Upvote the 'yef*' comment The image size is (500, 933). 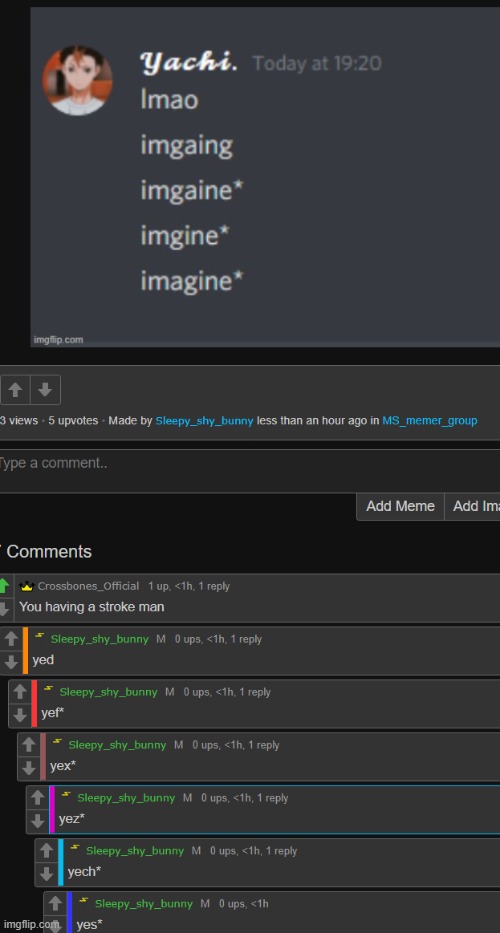[x=20, y=692]
